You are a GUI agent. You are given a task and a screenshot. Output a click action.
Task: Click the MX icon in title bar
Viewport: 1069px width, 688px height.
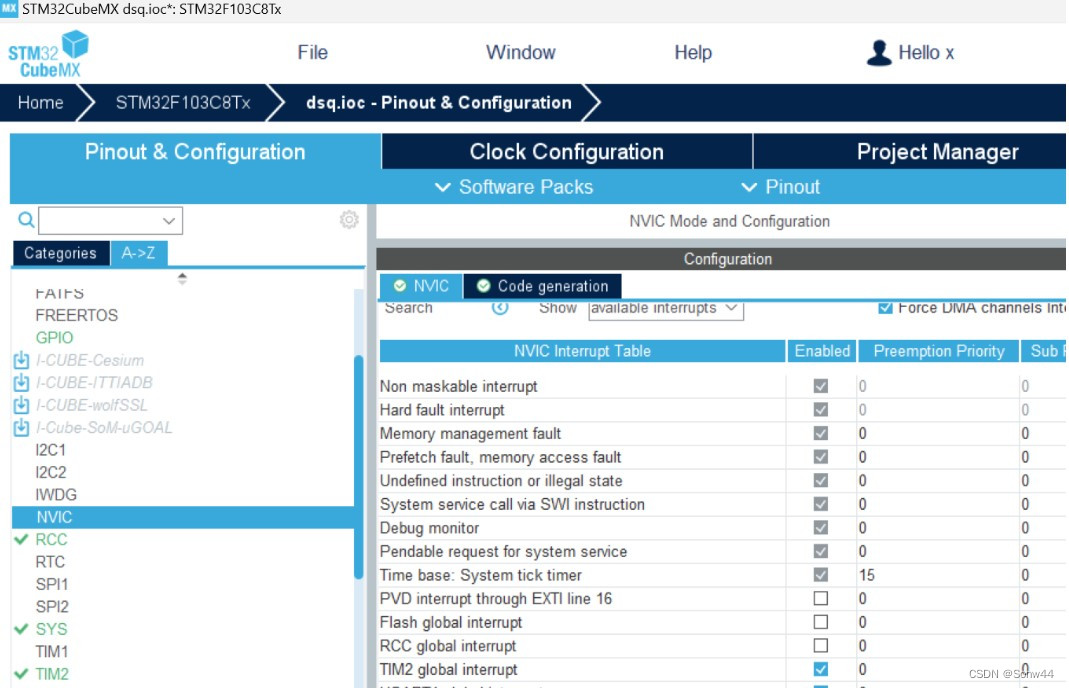point(9,9)
